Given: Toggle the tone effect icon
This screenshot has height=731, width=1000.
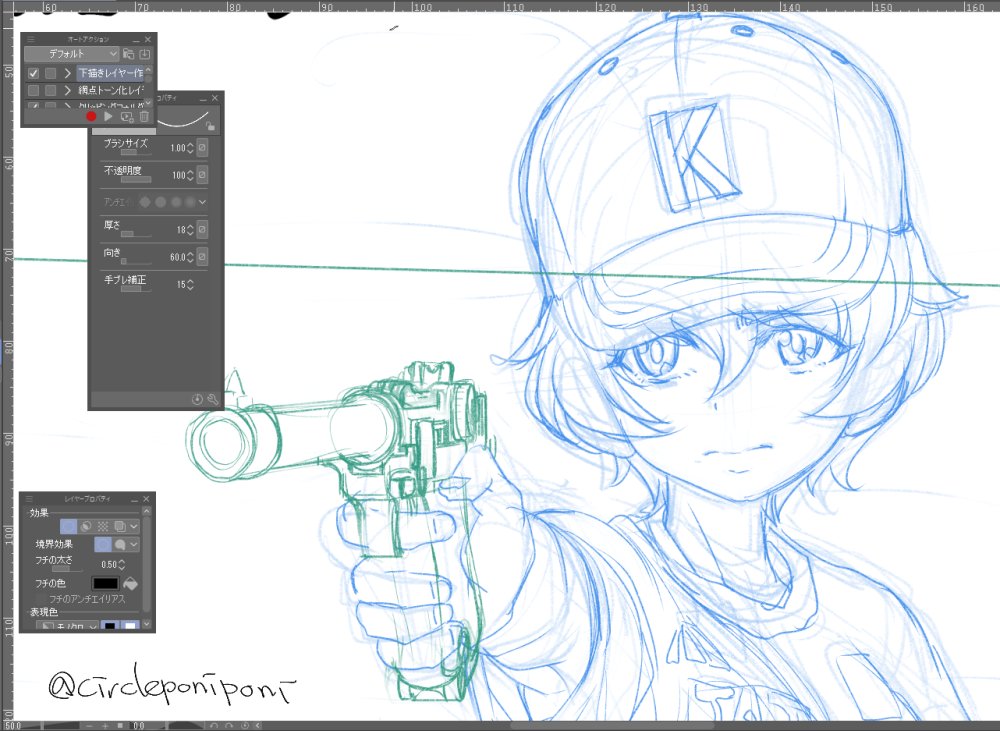Looking at the screenshot, I should (103, 527).
